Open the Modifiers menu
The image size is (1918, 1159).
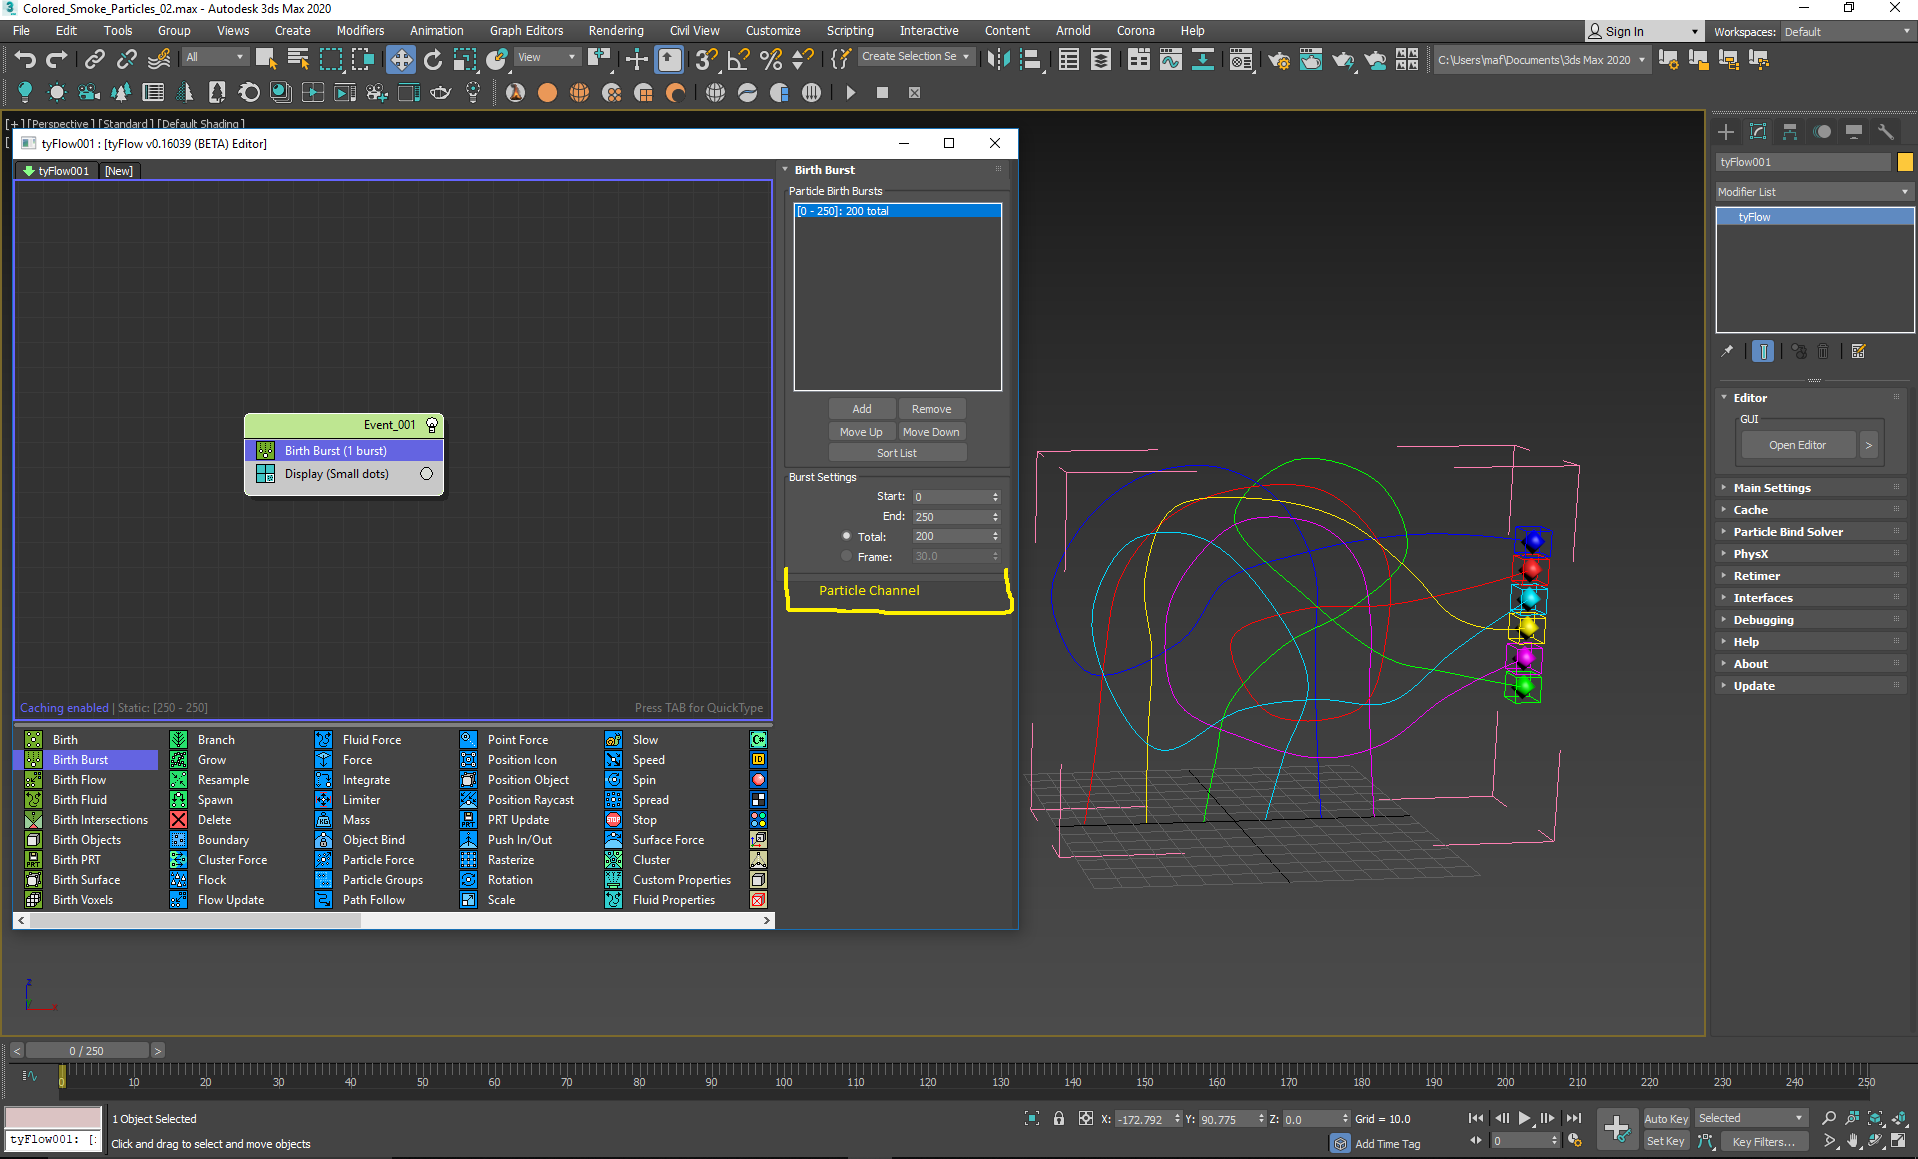[360, 31]
